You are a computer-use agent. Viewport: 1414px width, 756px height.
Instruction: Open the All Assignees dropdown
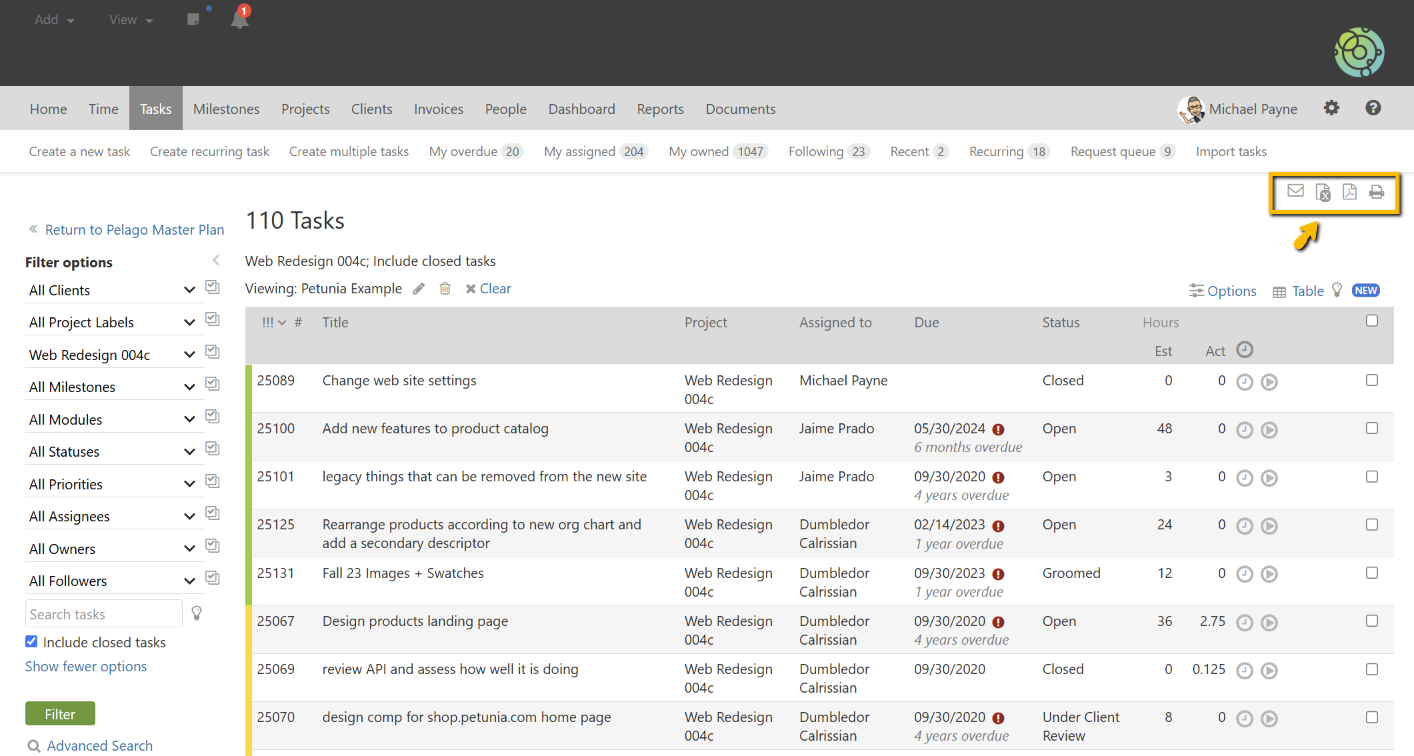coord(189,515)
